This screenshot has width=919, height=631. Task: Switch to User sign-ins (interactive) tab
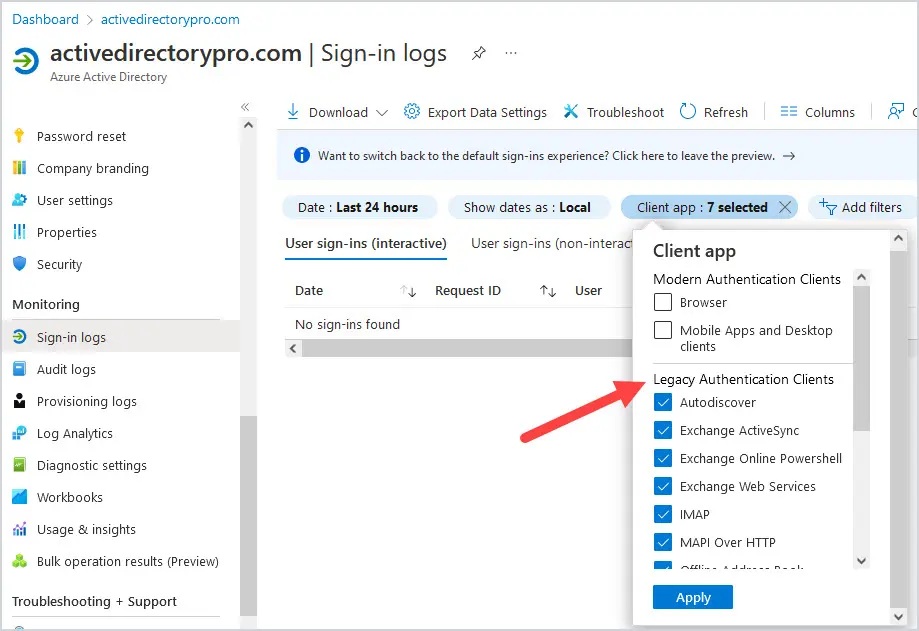pyautogui.click(x=366, y=244)
